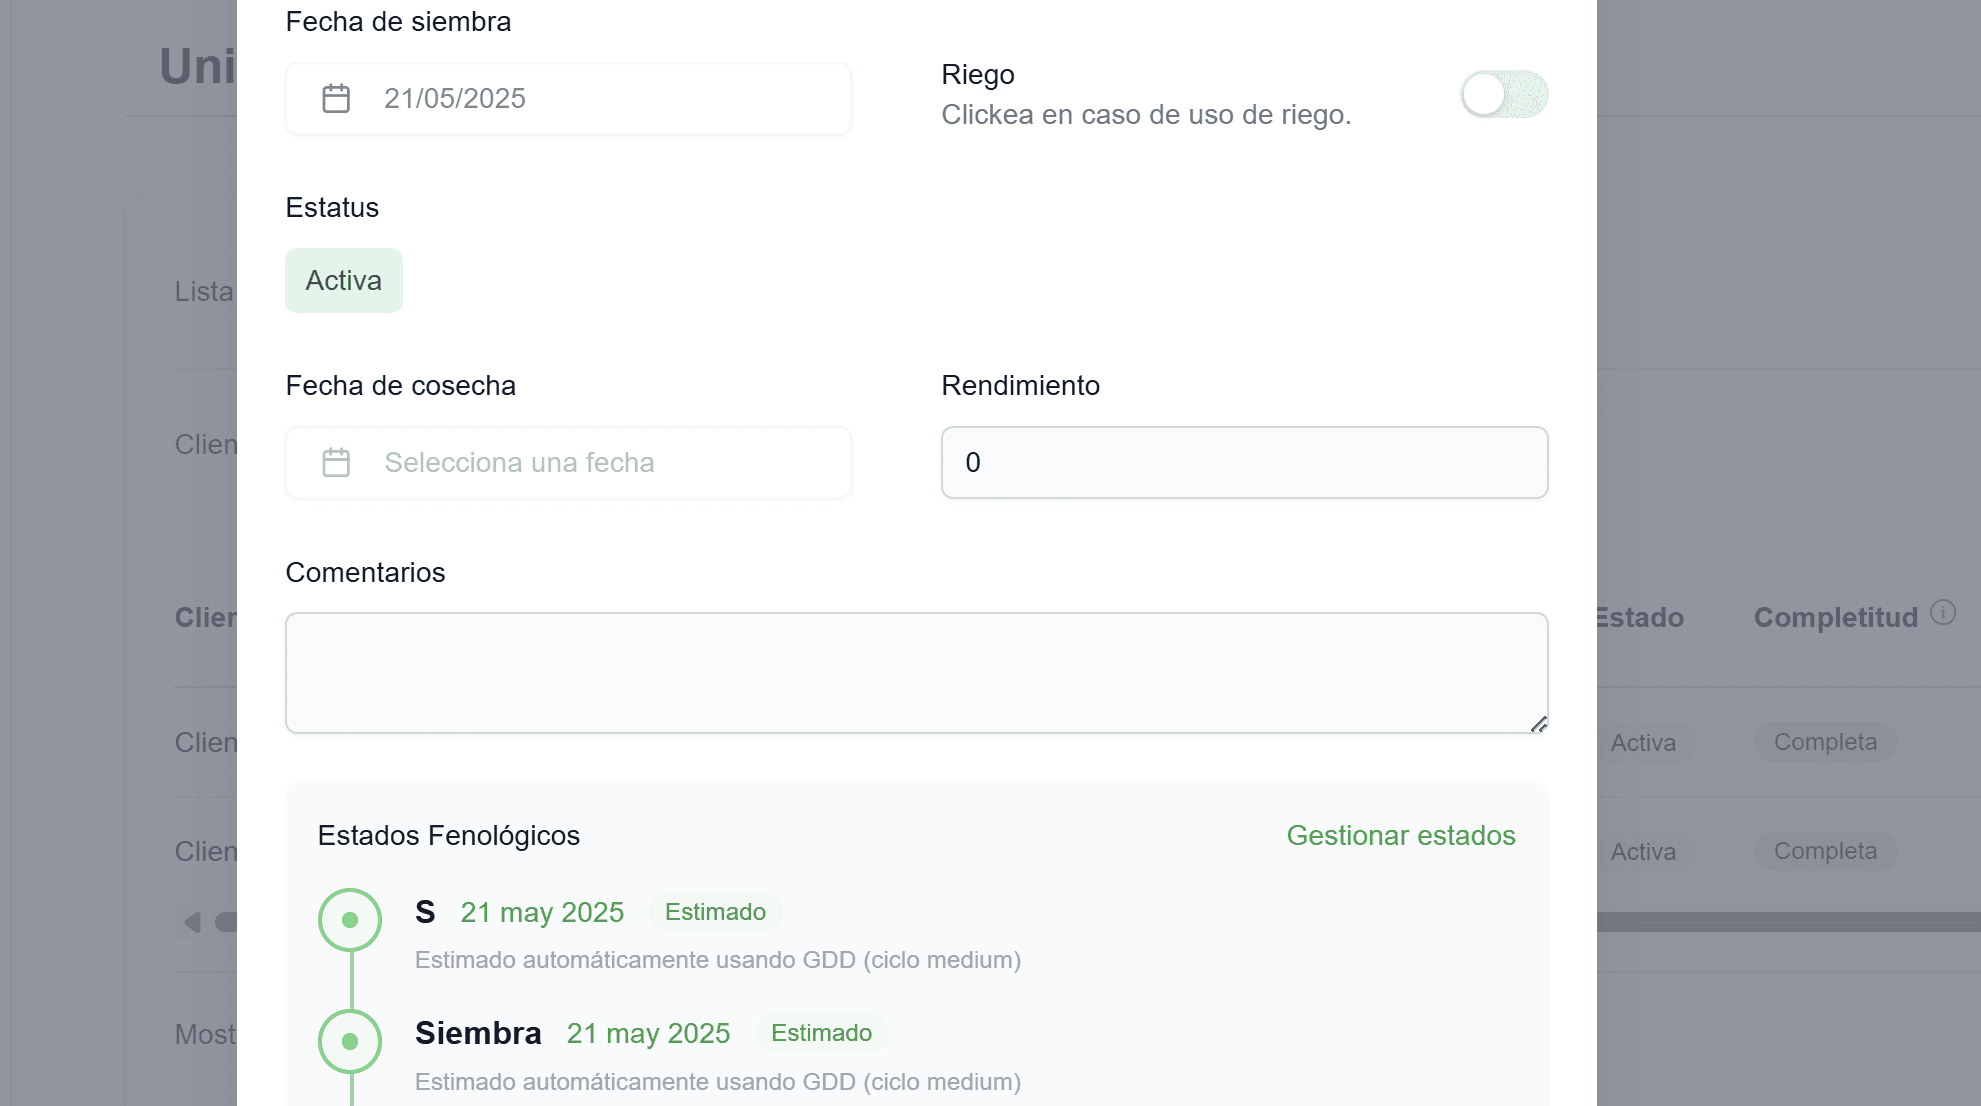Open the Fecha de cosecha date selector
The width and height of the screenshot is (1981, 1106).
568,462
